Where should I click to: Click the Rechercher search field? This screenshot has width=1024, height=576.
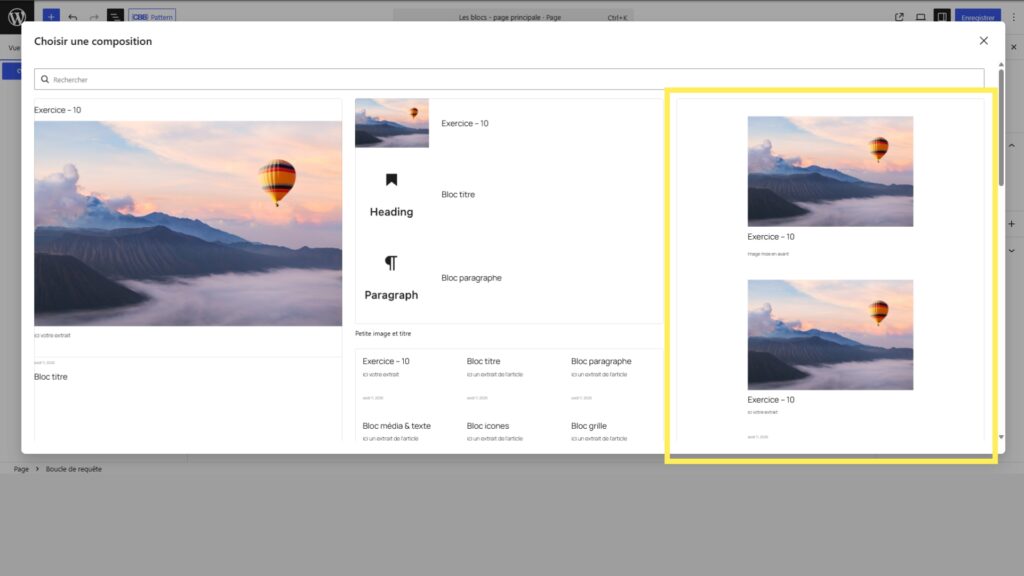[509, 79]
